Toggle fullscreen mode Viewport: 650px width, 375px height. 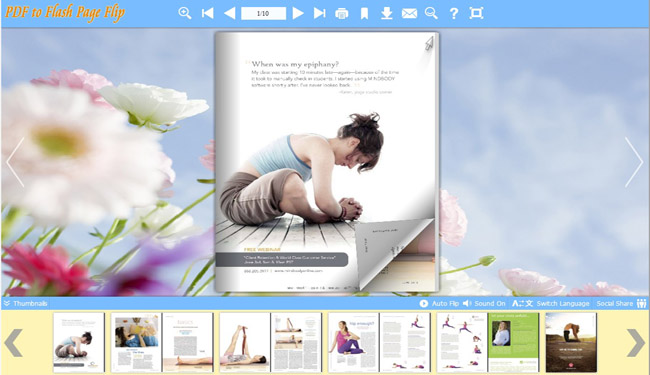(476, 13)
